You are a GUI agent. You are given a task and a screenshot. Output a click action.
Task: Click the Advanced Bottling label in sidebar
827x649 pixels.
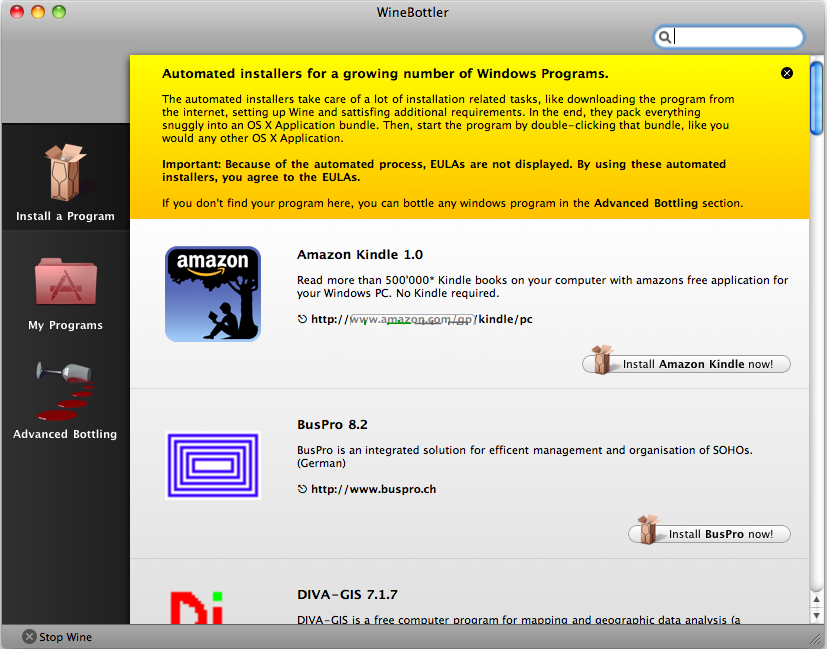(65, 434)
